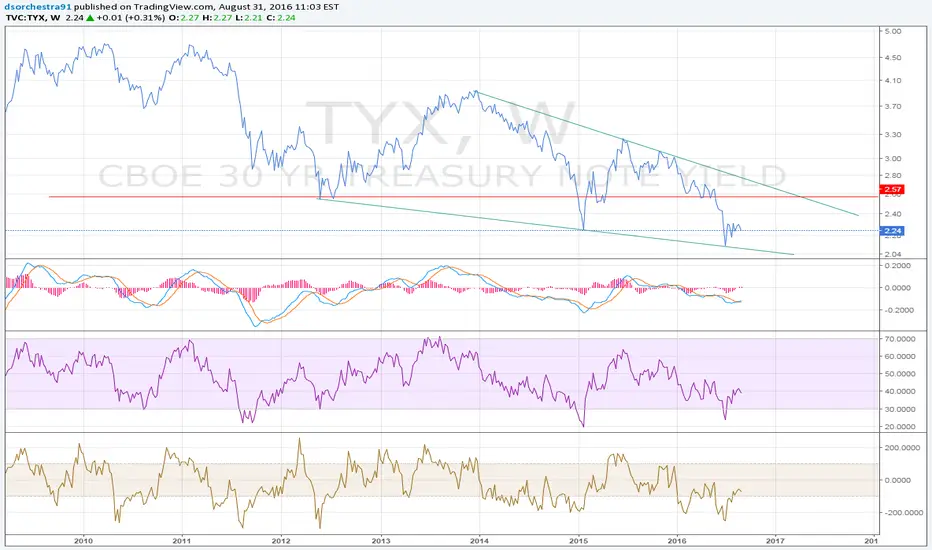The height and width of the screenshot is (550, 932).
Task: Click the 70.0000 RSI axis value
Action: [900, 339]
